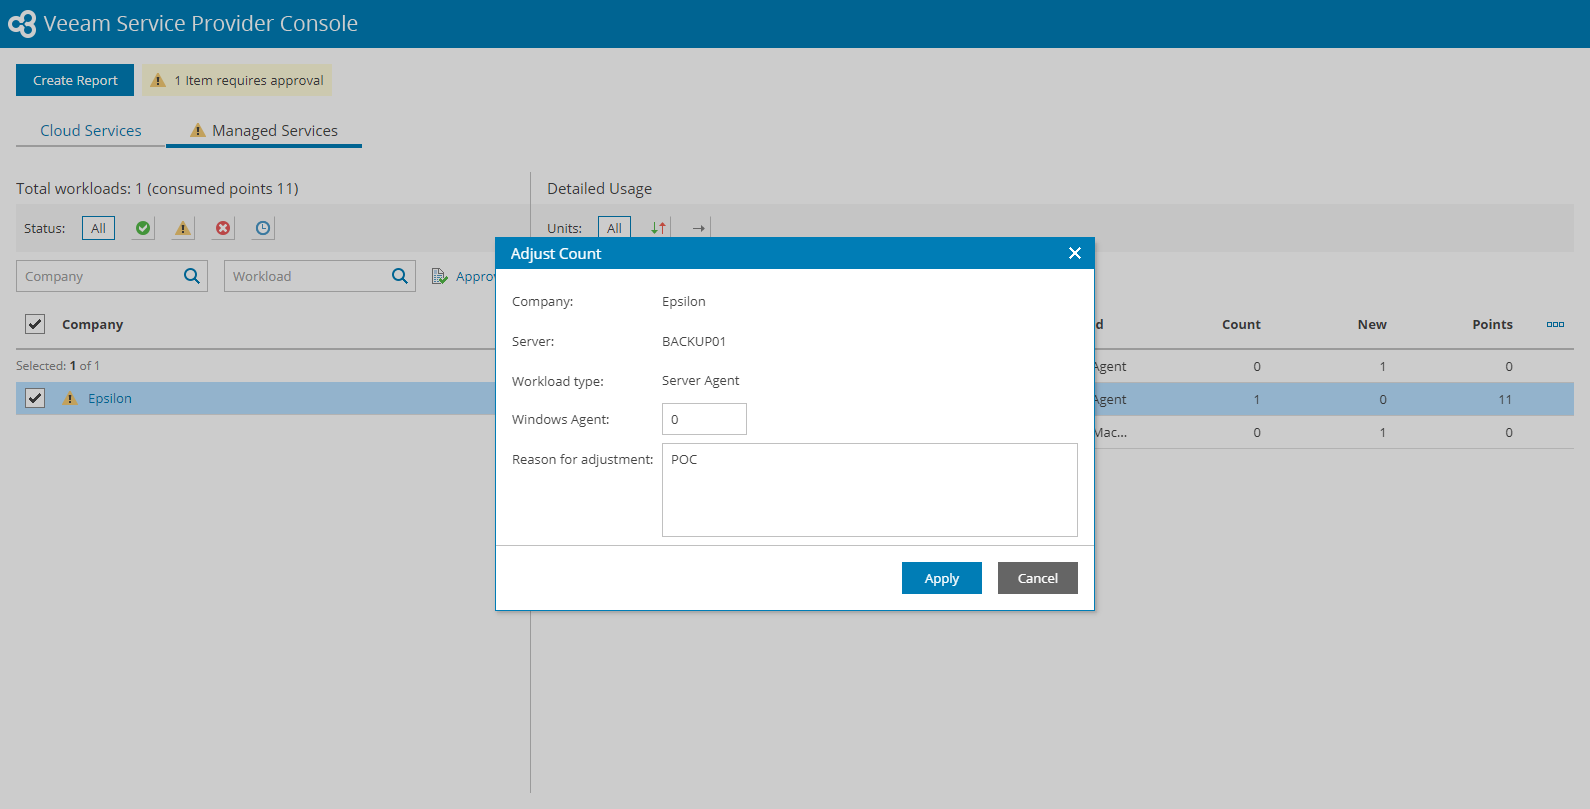Switch to the Cloud Services tab
The height and width of the screenshot is (809, 1590).
tap(91, 131)
